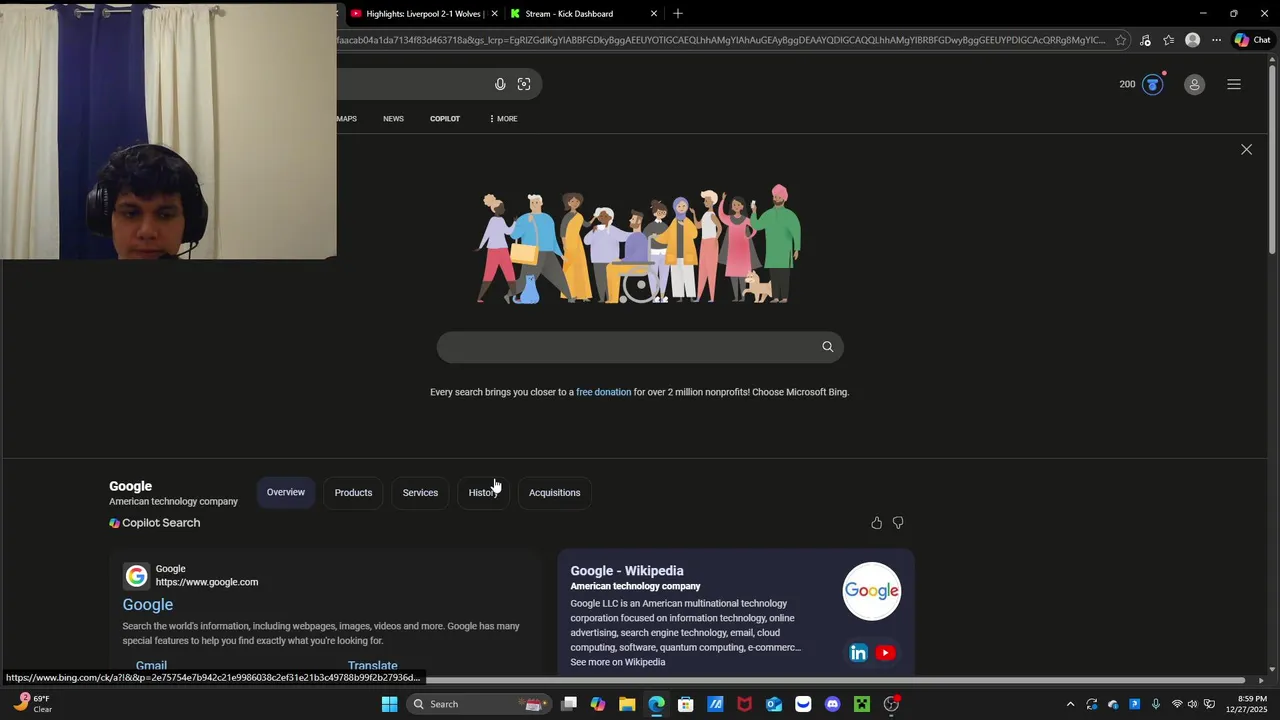
Task: Open Edge media control music icon
Action: pyautogui.click(x=1145, y=40)
